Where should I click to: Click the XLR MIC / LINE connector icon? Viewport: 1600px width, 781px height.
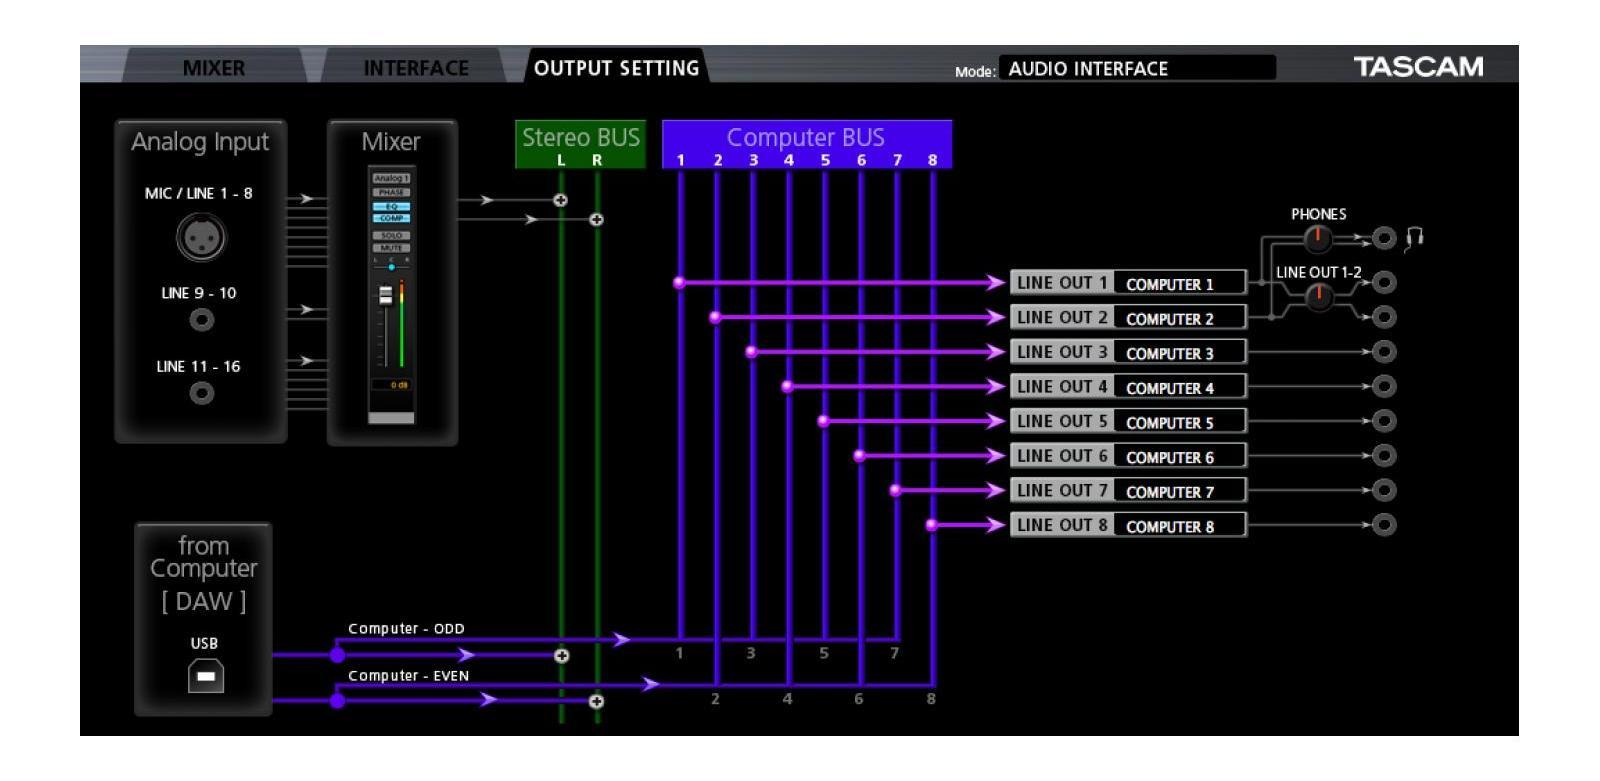(x=201, y=238)
